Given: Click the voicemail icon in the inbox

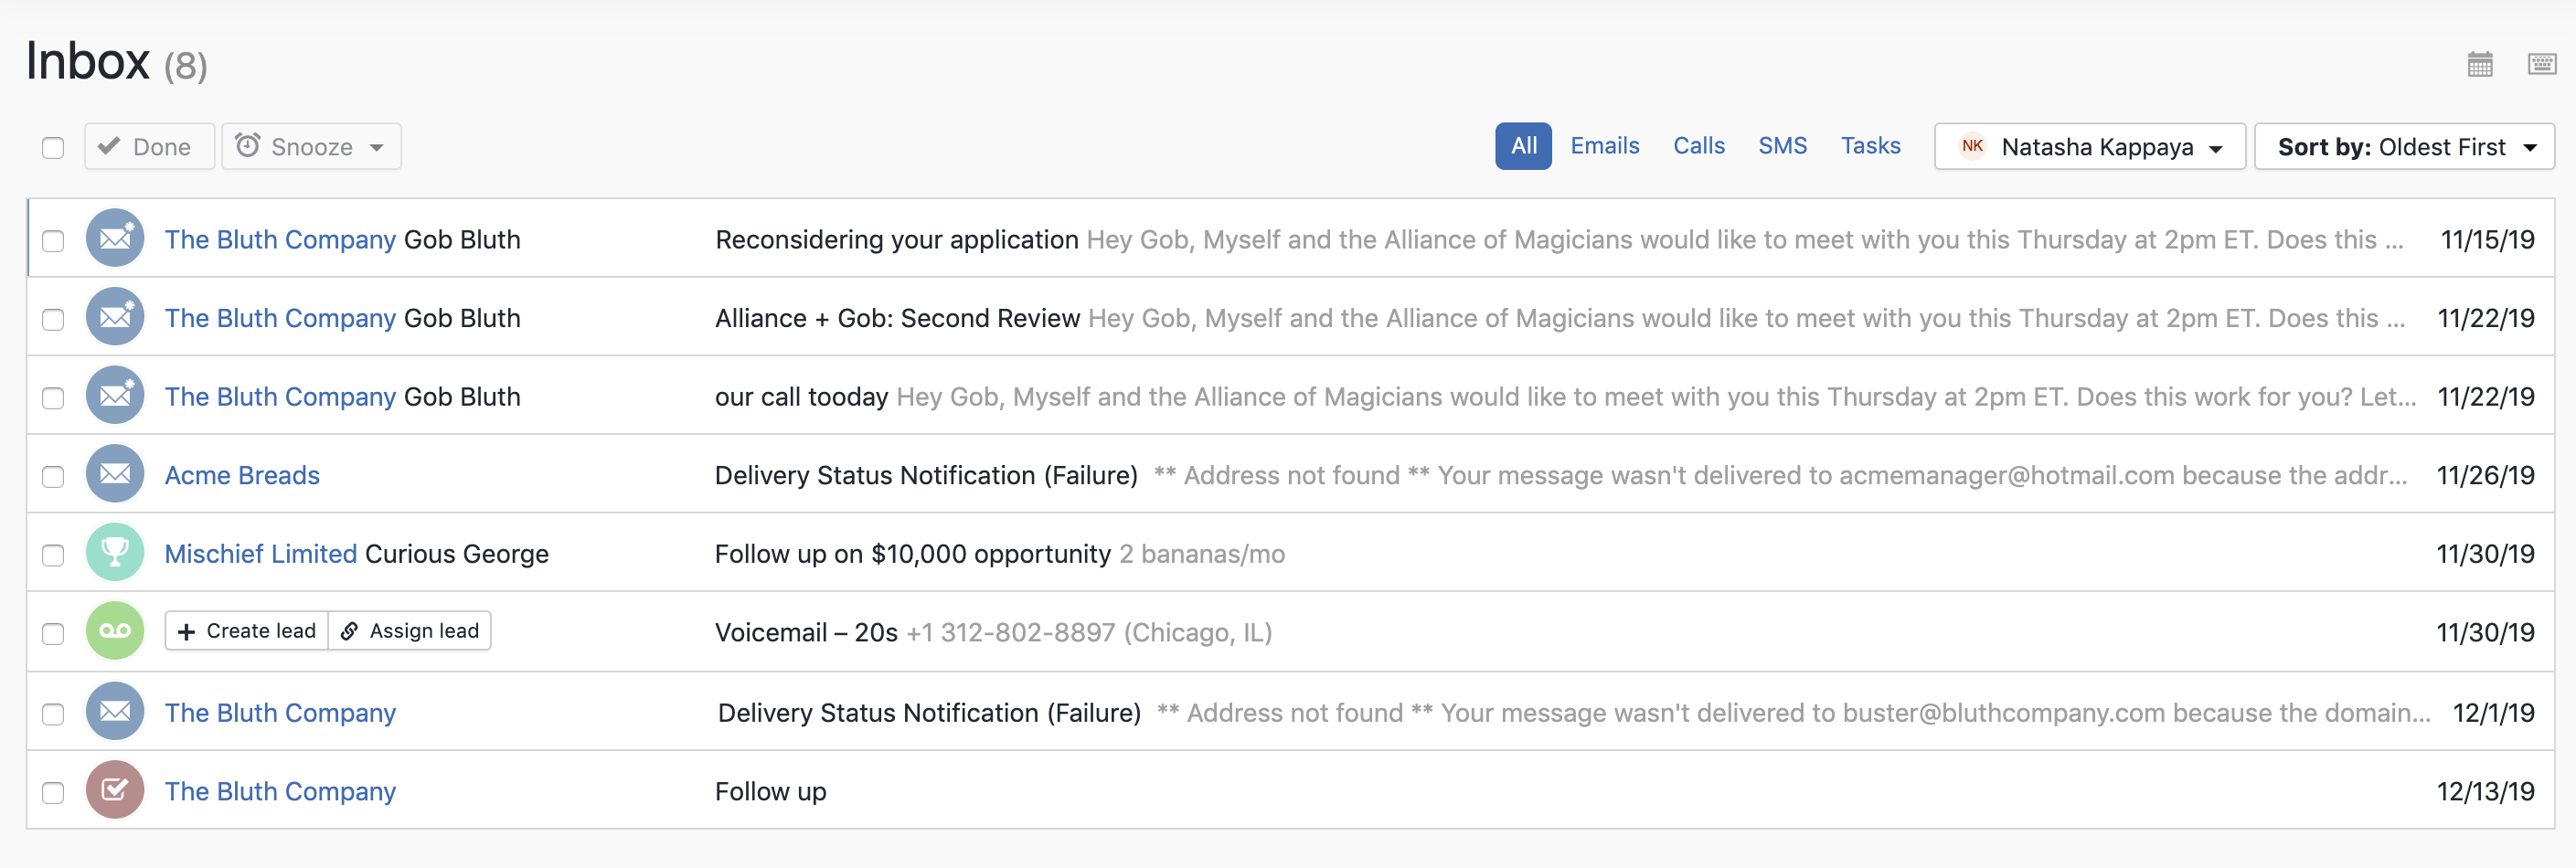Looking at the screenshot, I should point(115,631).
